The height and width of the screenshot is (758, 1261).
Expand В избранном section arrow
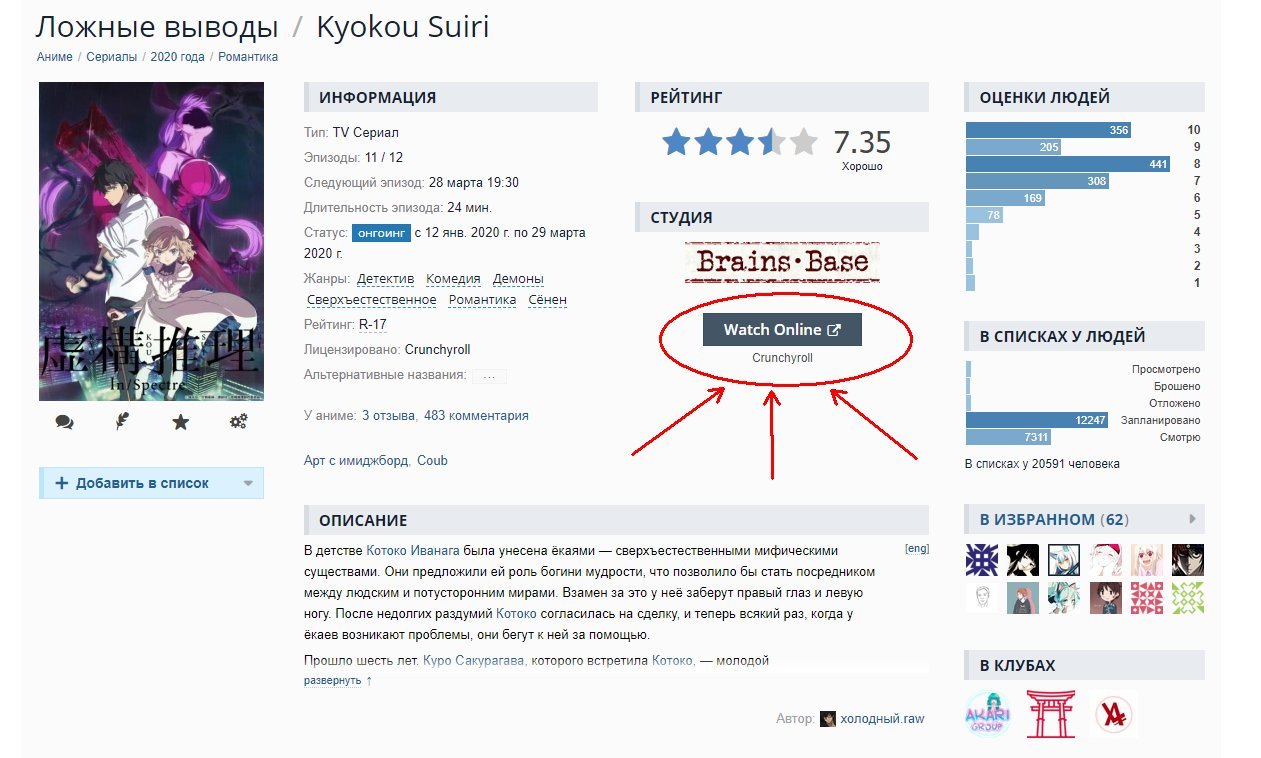point(1192,519)
